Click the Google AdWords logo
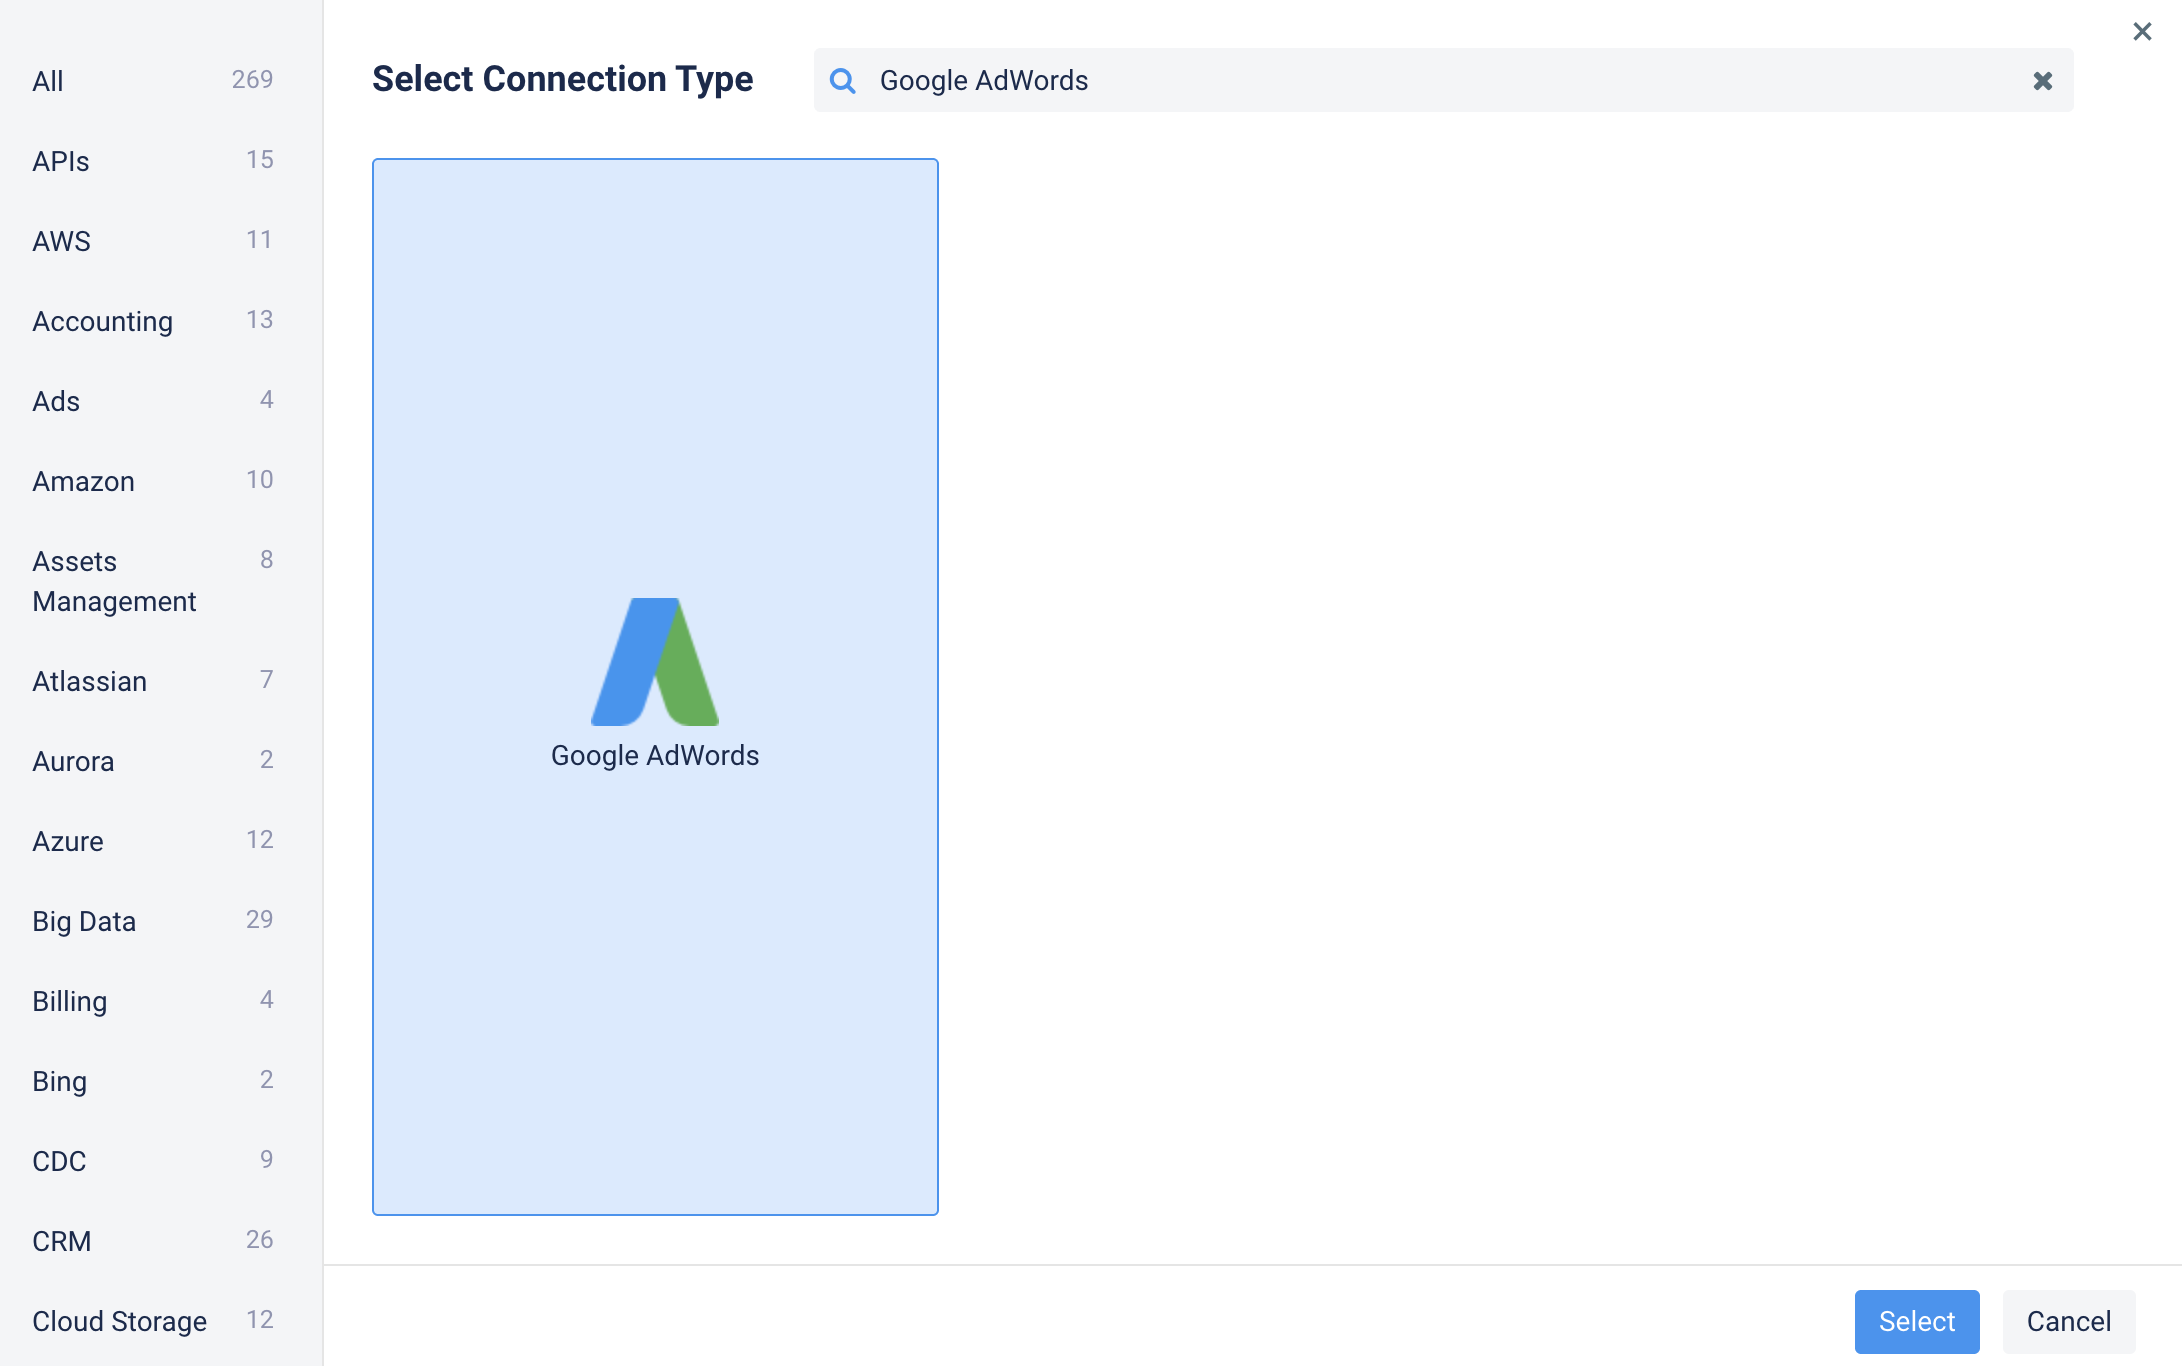 pos(655,662)
